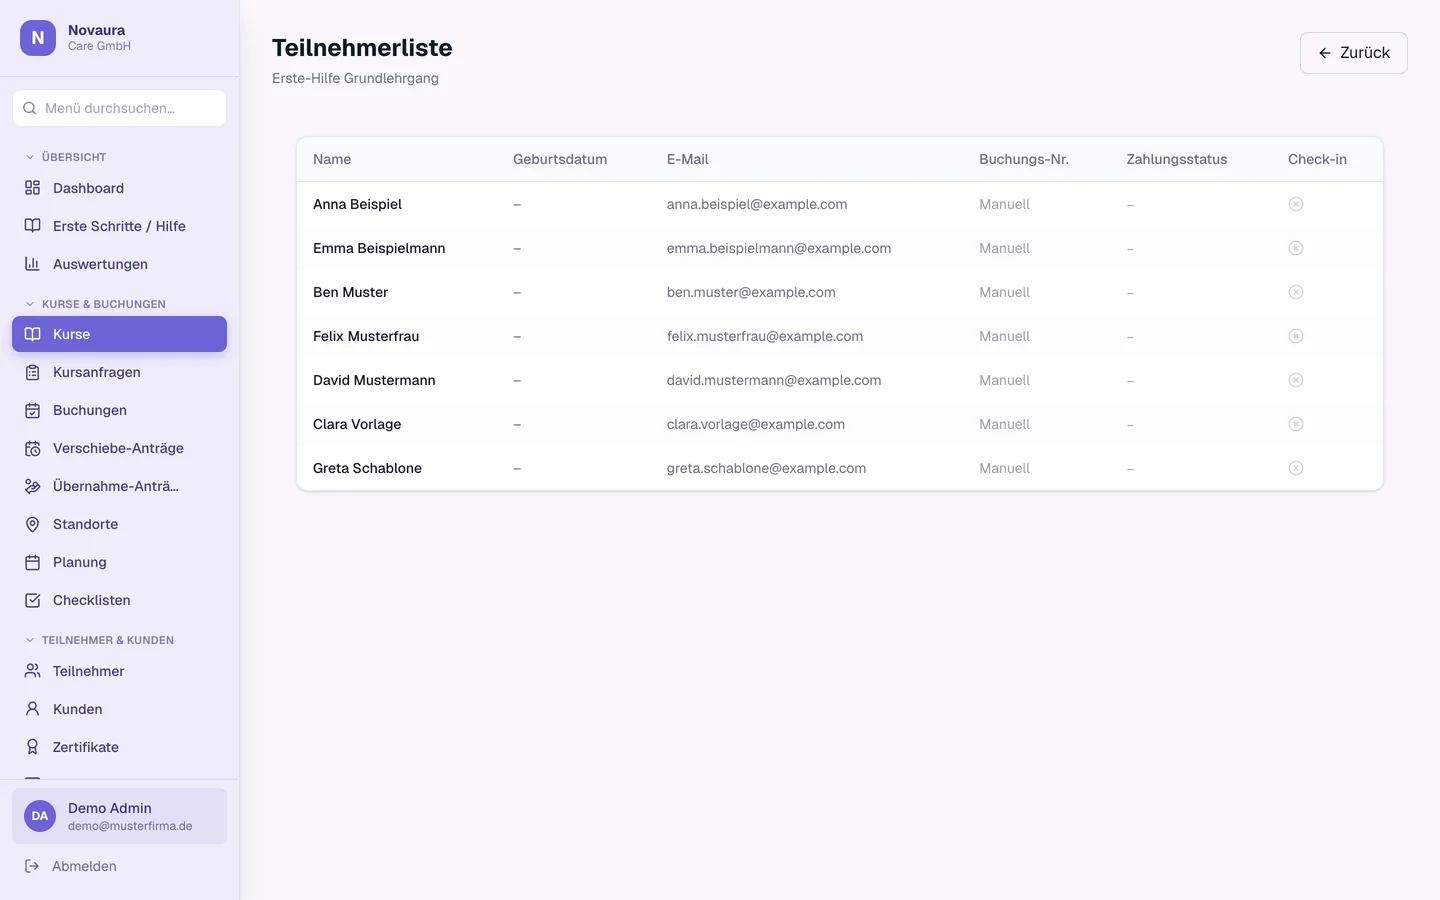Toggle check-in status for Felix Musterfrau
This screenshot has height=900, width=1440.
[x=1296, y=336]
